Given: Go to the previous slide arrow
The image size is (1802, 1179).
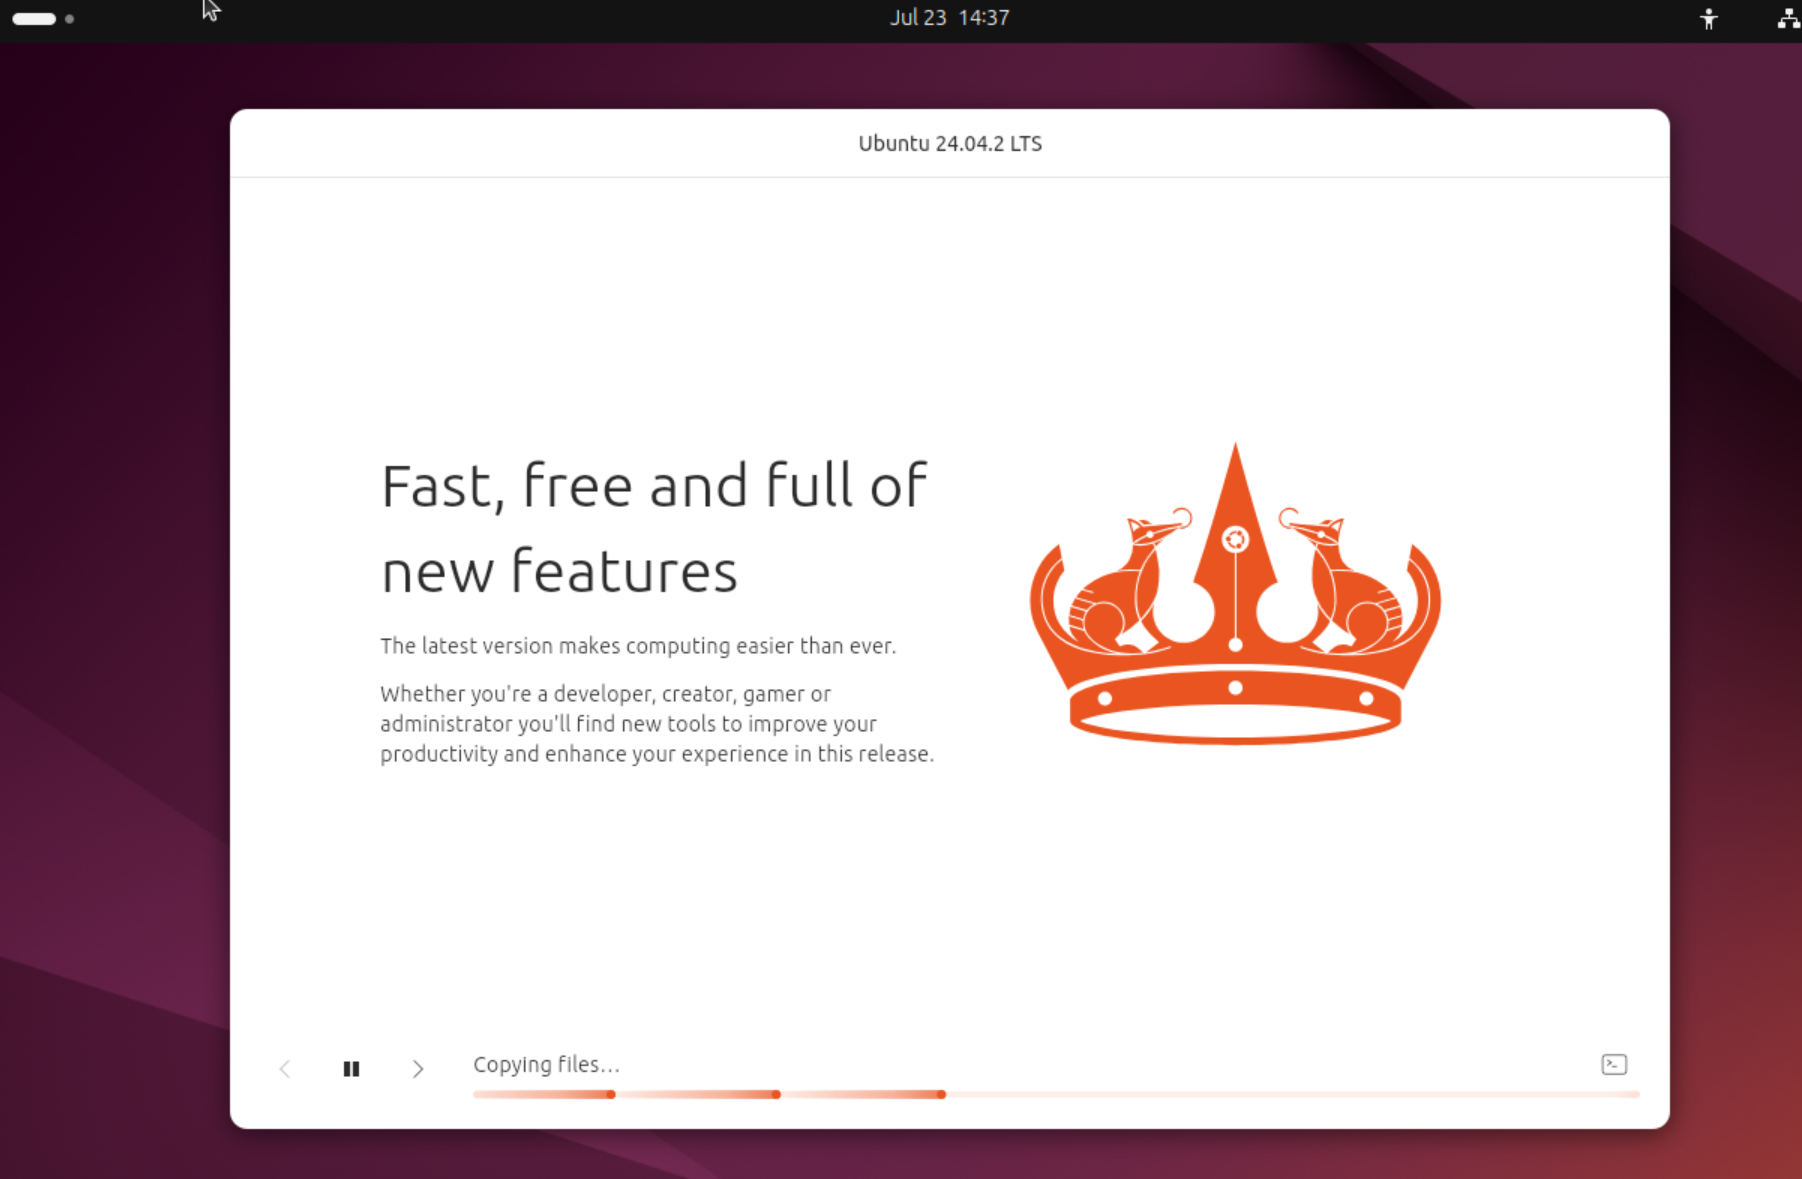Looking at the screenshot, I should coord(285,1068).
